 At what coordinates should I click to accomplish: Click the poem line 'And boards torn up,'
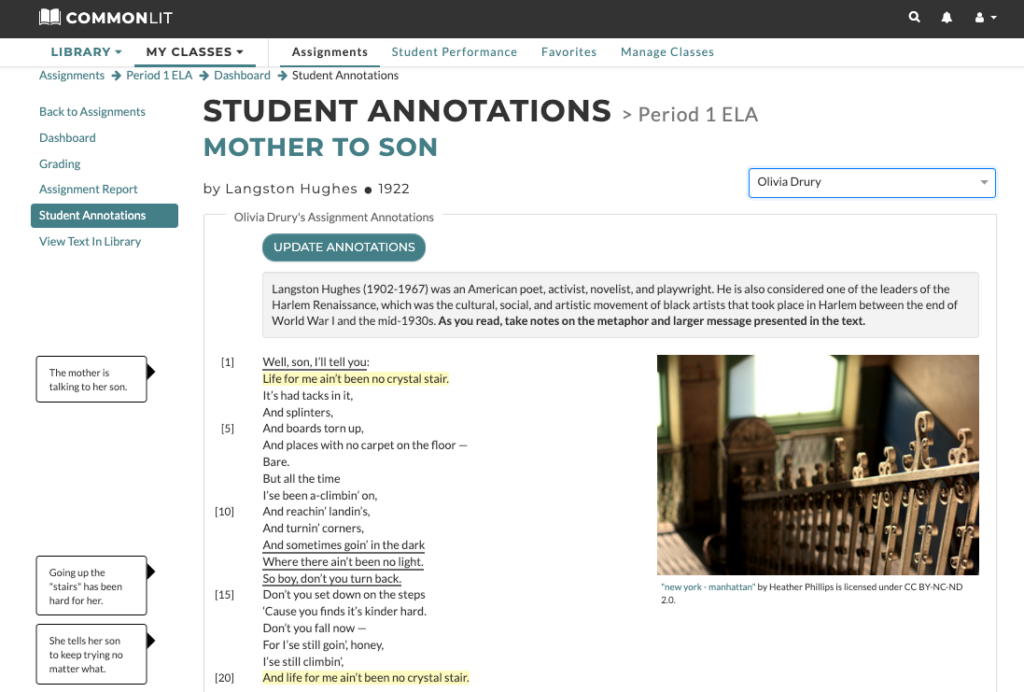pyautogui.click(x=313, y=428)
